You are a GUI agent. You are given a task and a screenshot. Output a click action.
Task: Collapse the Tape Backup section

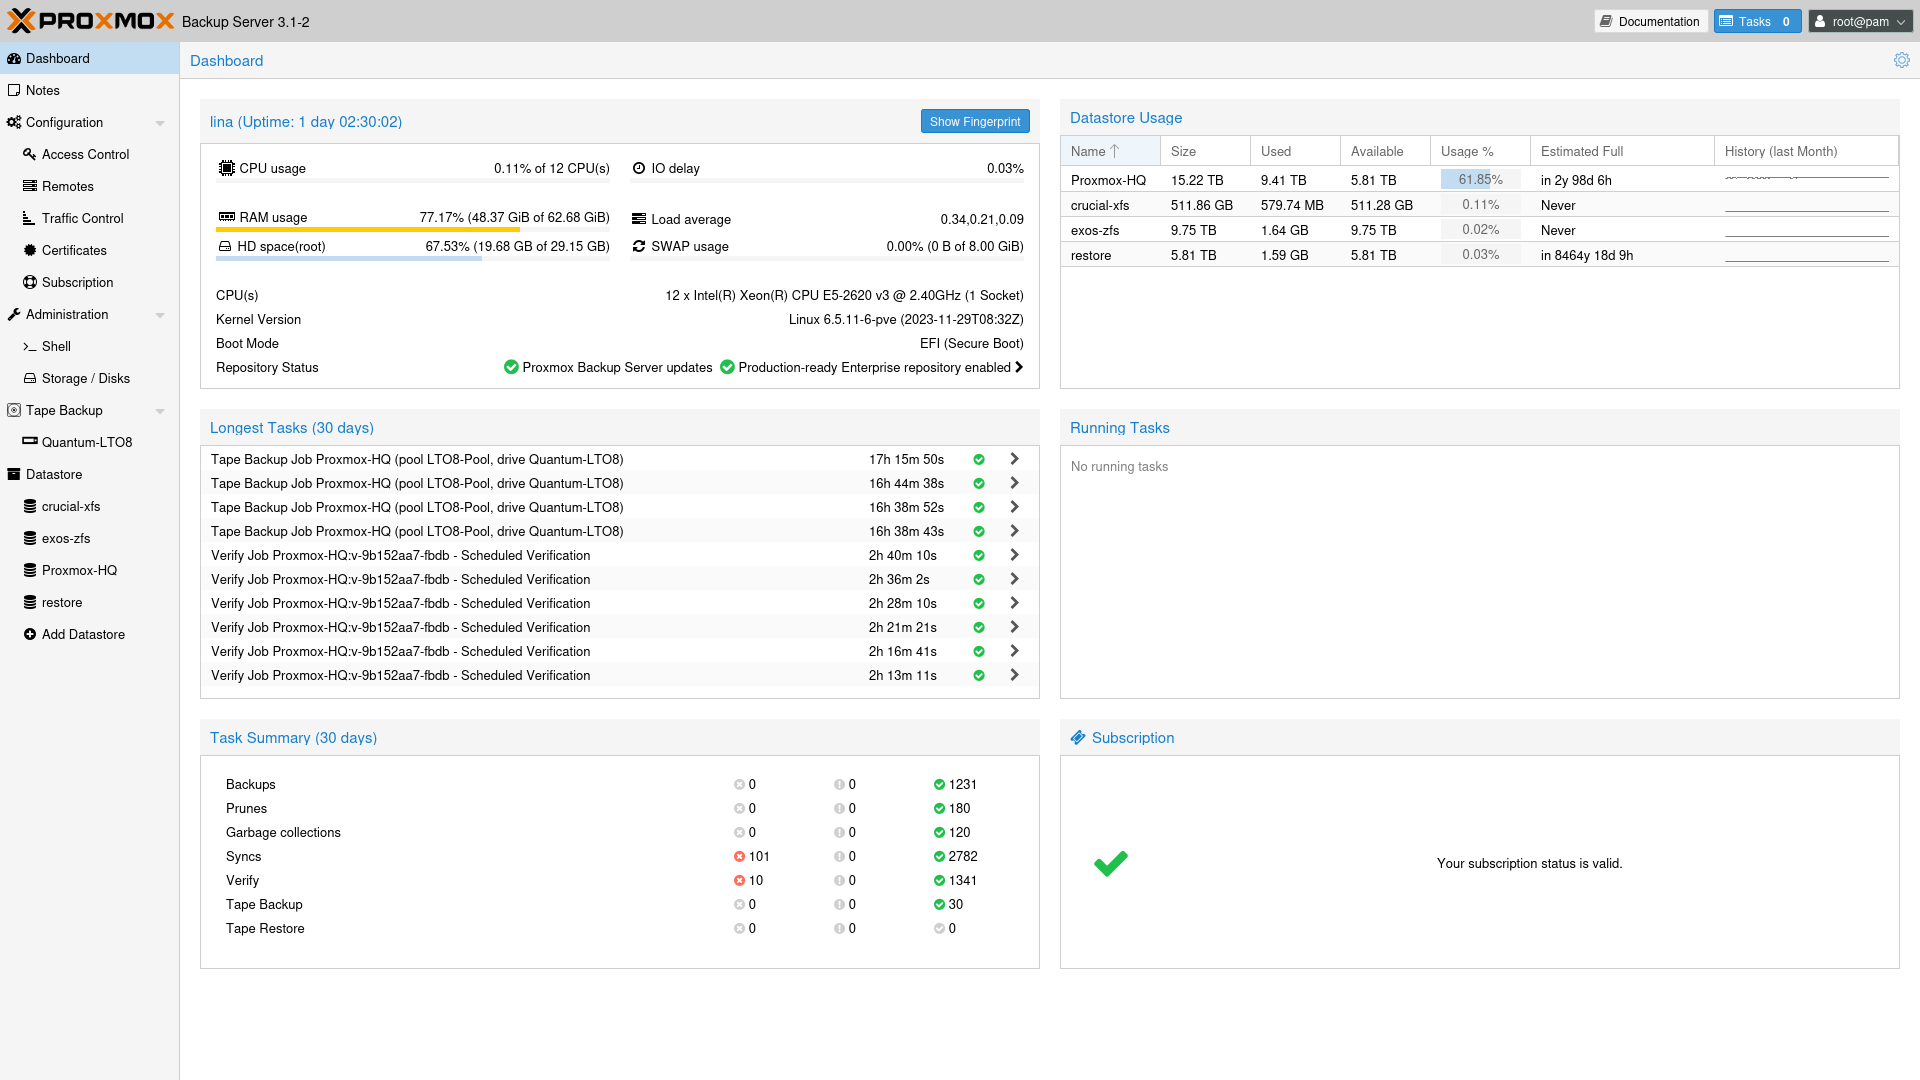(159, 410)
